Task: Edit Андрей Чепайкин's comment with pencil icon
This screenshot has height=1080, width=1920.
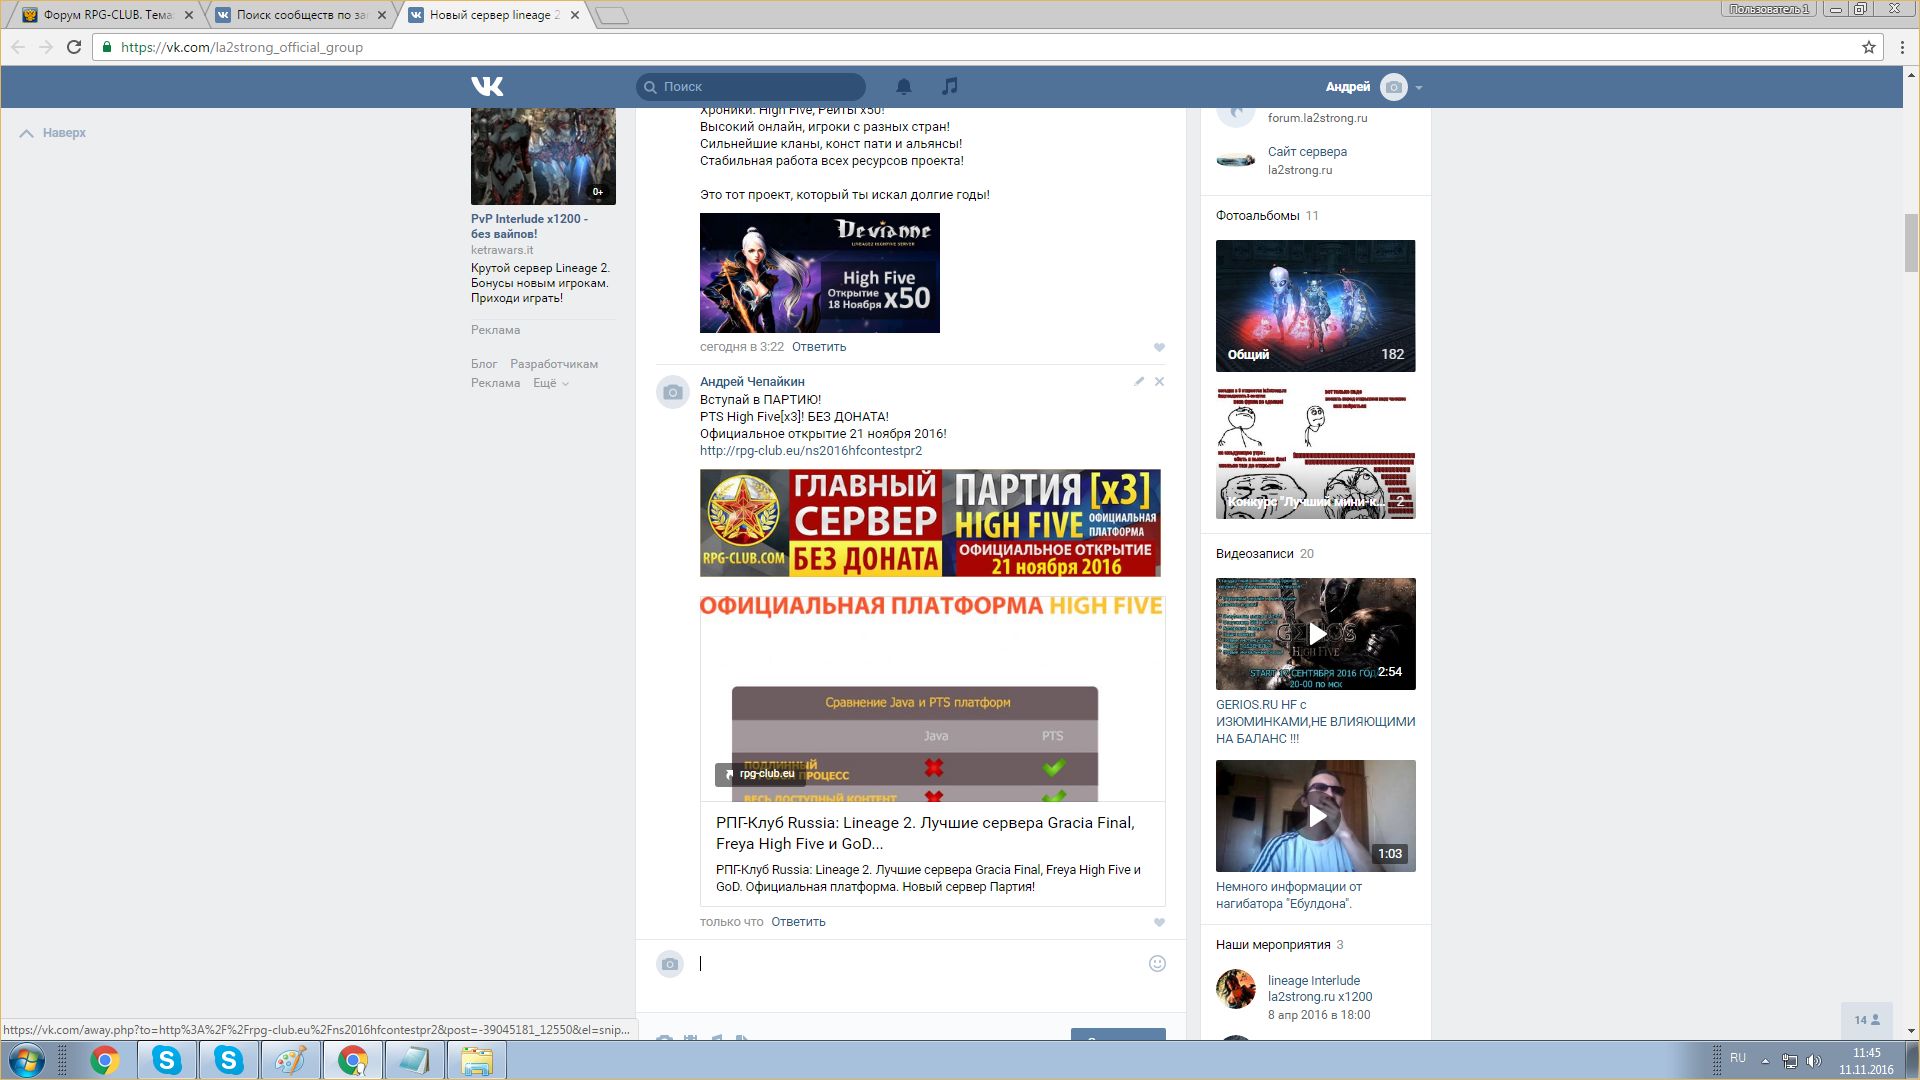Action: [1139, 381]
